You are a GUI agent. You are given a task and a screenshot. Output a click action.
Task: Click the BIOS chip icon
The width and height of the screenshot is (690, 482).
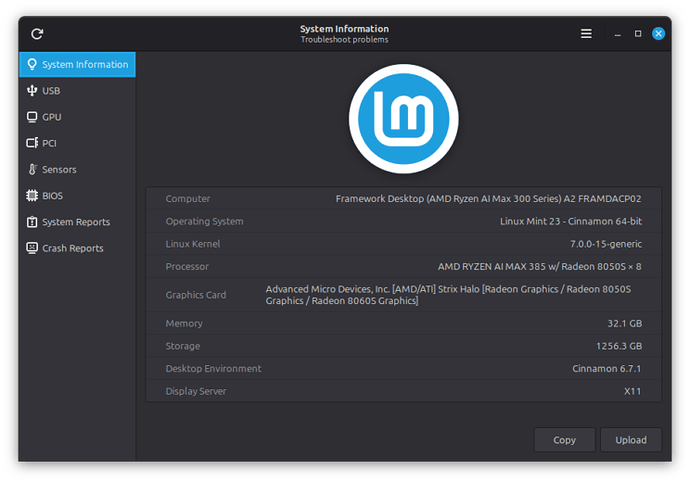coord(32,195)
